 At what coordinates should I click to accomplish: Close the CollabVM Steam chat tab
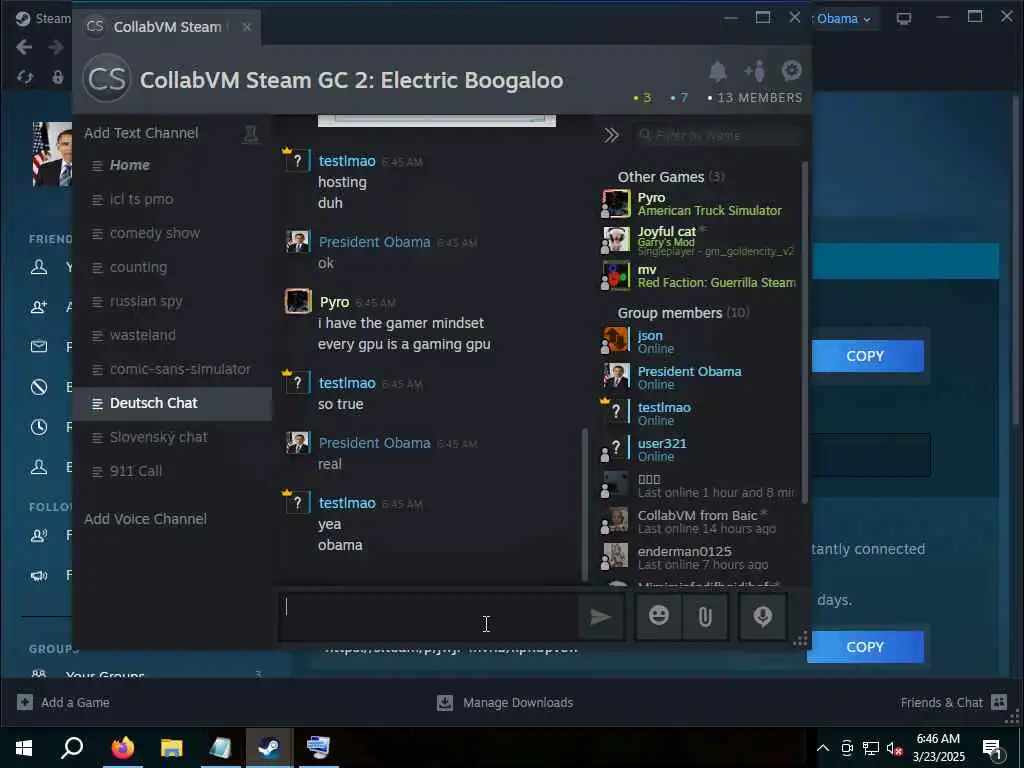coord(246,27)
